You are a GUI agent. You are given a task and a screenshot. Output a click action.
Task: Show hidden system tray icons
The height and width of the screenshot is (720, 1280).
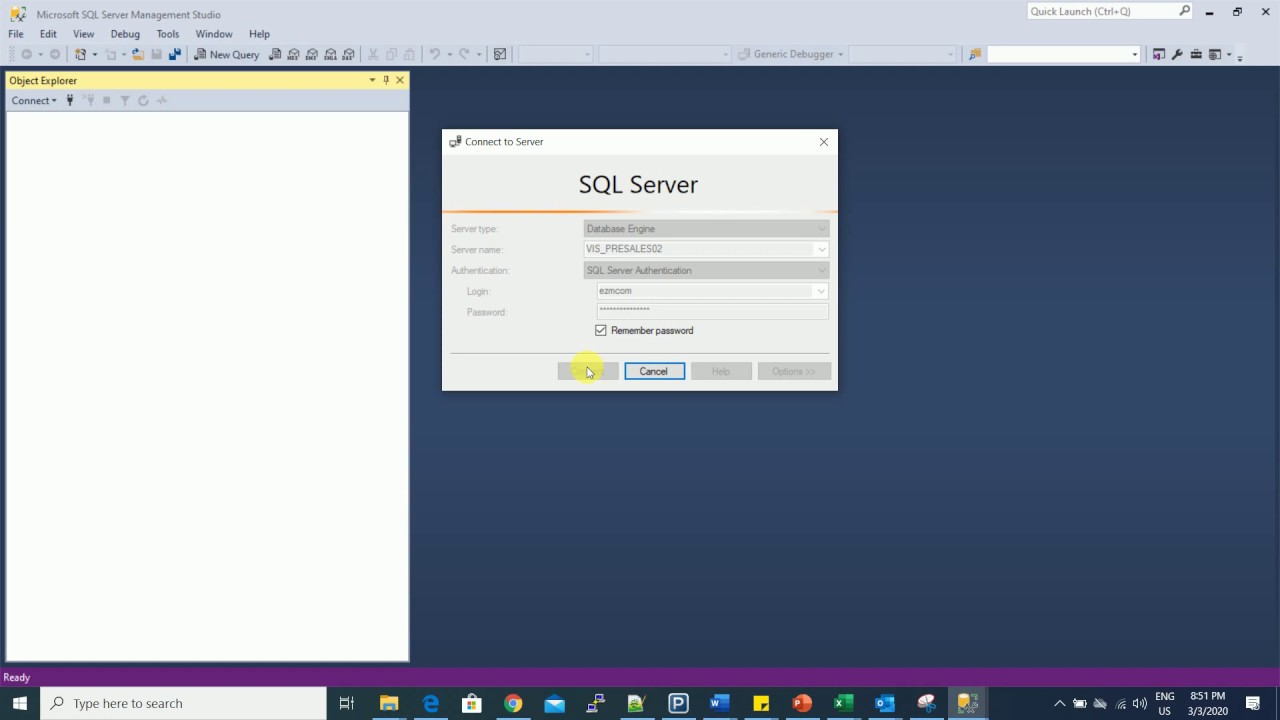coord(1060,703)
